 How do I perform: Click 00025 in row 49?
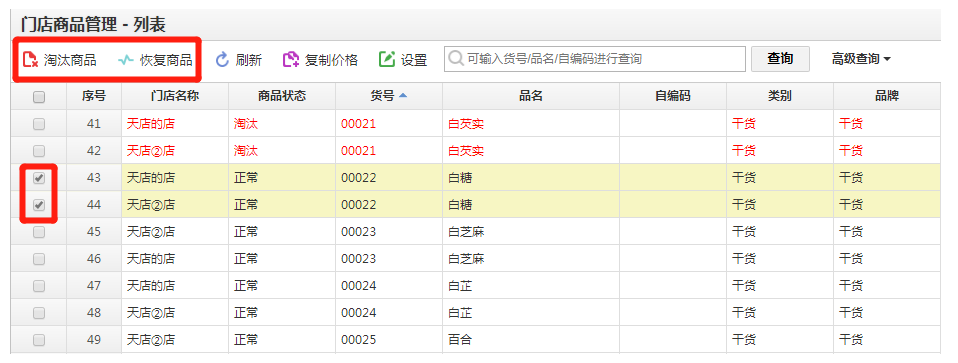[359, 340]
